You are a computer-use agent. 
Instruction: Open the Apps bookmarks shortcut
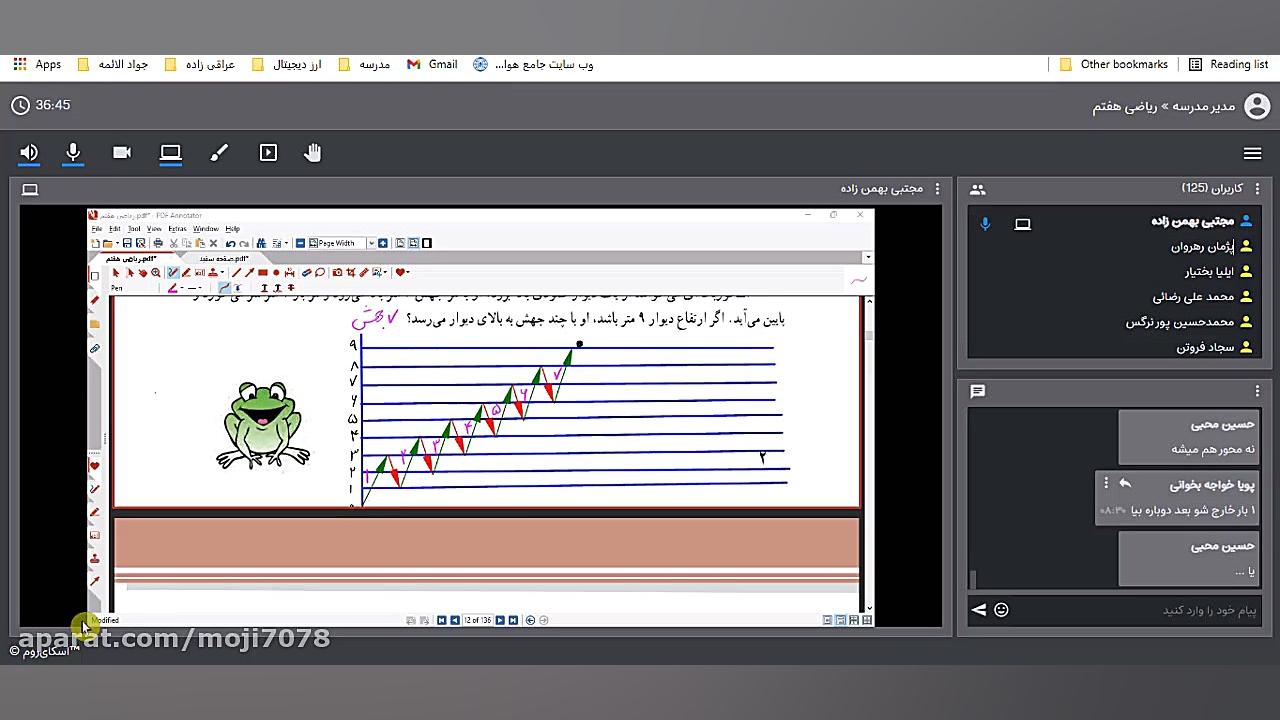(38, 64)
